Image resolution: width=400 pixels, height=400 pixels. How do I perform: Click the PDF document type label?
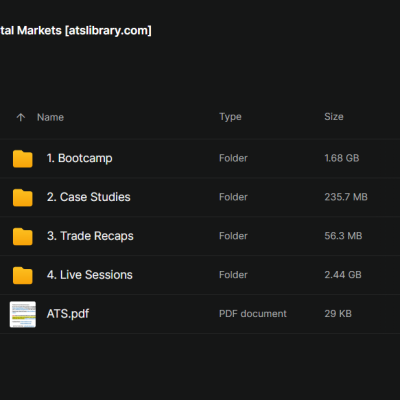(253, 314)
